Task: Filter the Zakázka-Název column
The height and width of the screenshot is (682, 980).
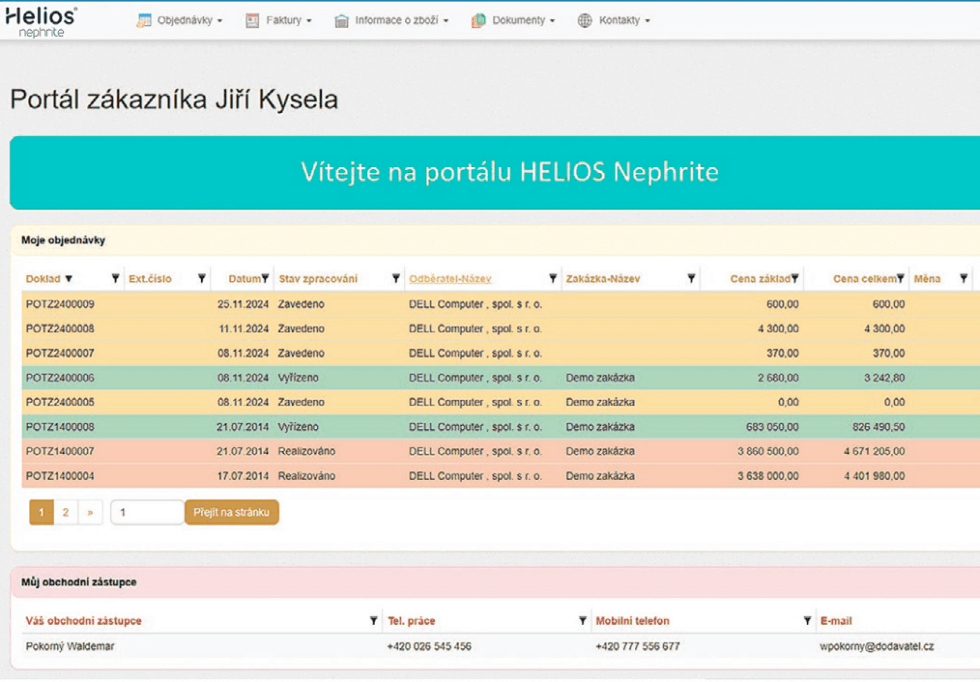Action: 691,278
